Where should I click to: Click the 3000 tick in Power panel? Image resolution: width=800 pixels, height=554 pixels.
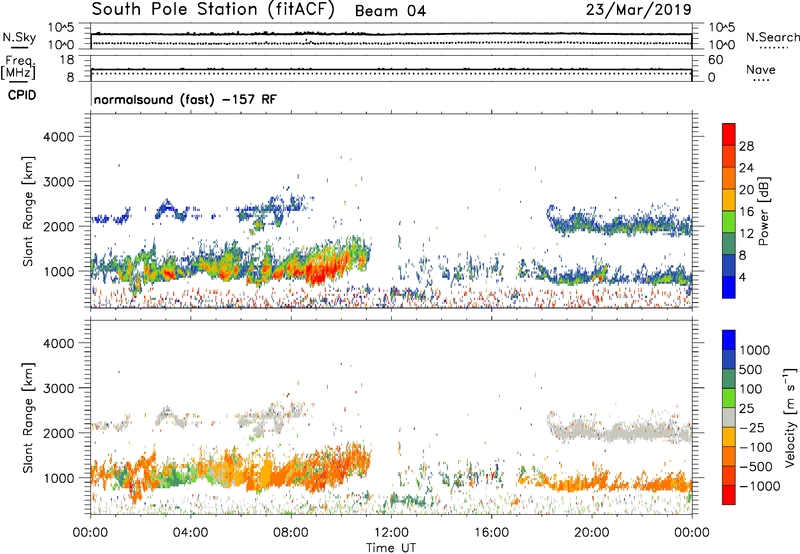tap(58, 182)
